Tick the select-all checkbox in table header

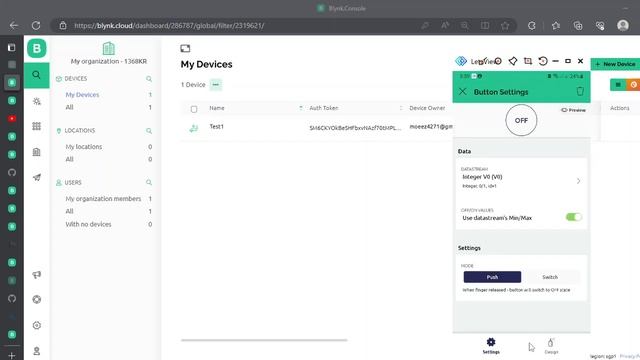[194, 109]
